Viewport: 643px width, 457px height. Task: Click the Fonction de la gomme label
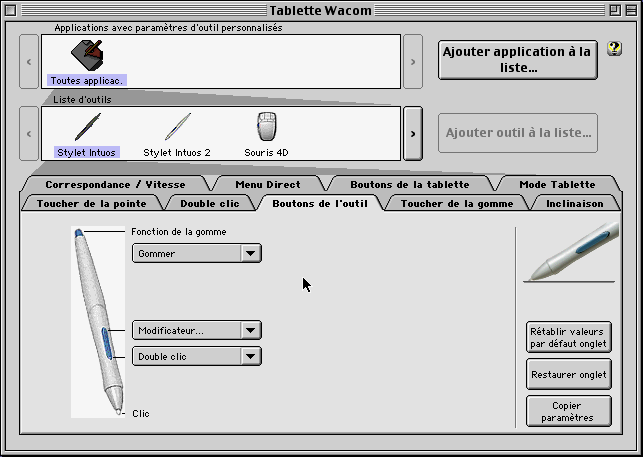[x=179, y=232]
